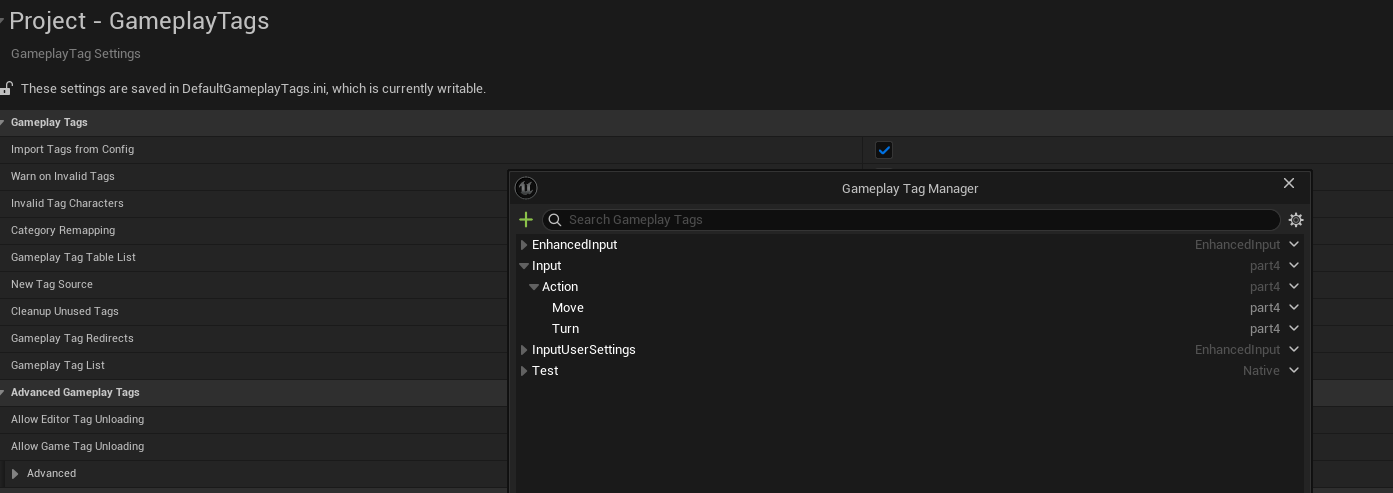Expand the Test tag node
This screenshot has height=493, width=1393.
pyautogui.click(x=524, y=371)
